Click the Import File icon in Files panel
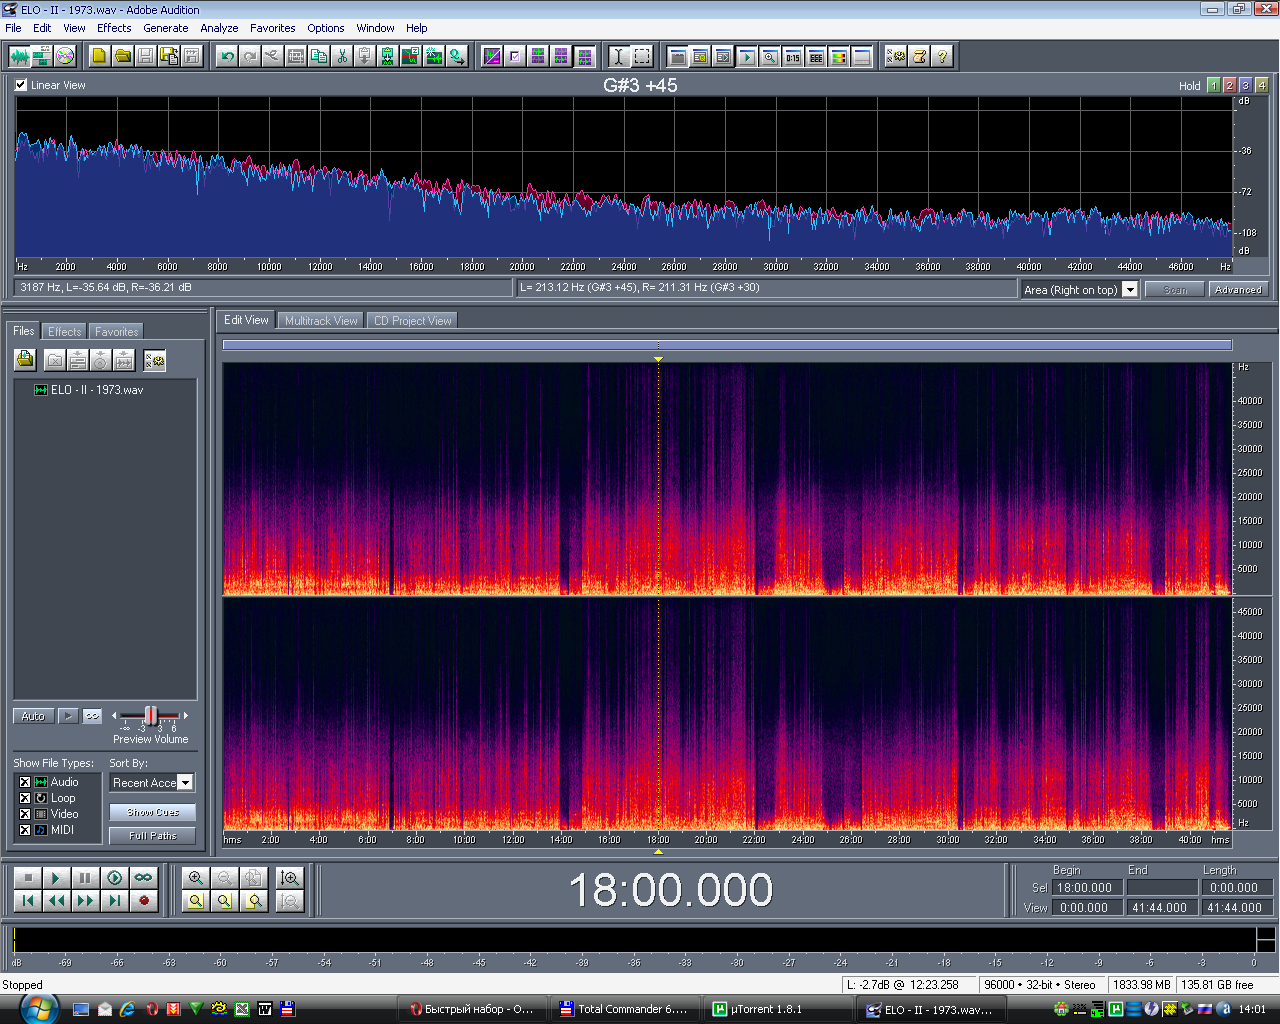This screenshot has width=1280, height=1024. click(25, 360)
